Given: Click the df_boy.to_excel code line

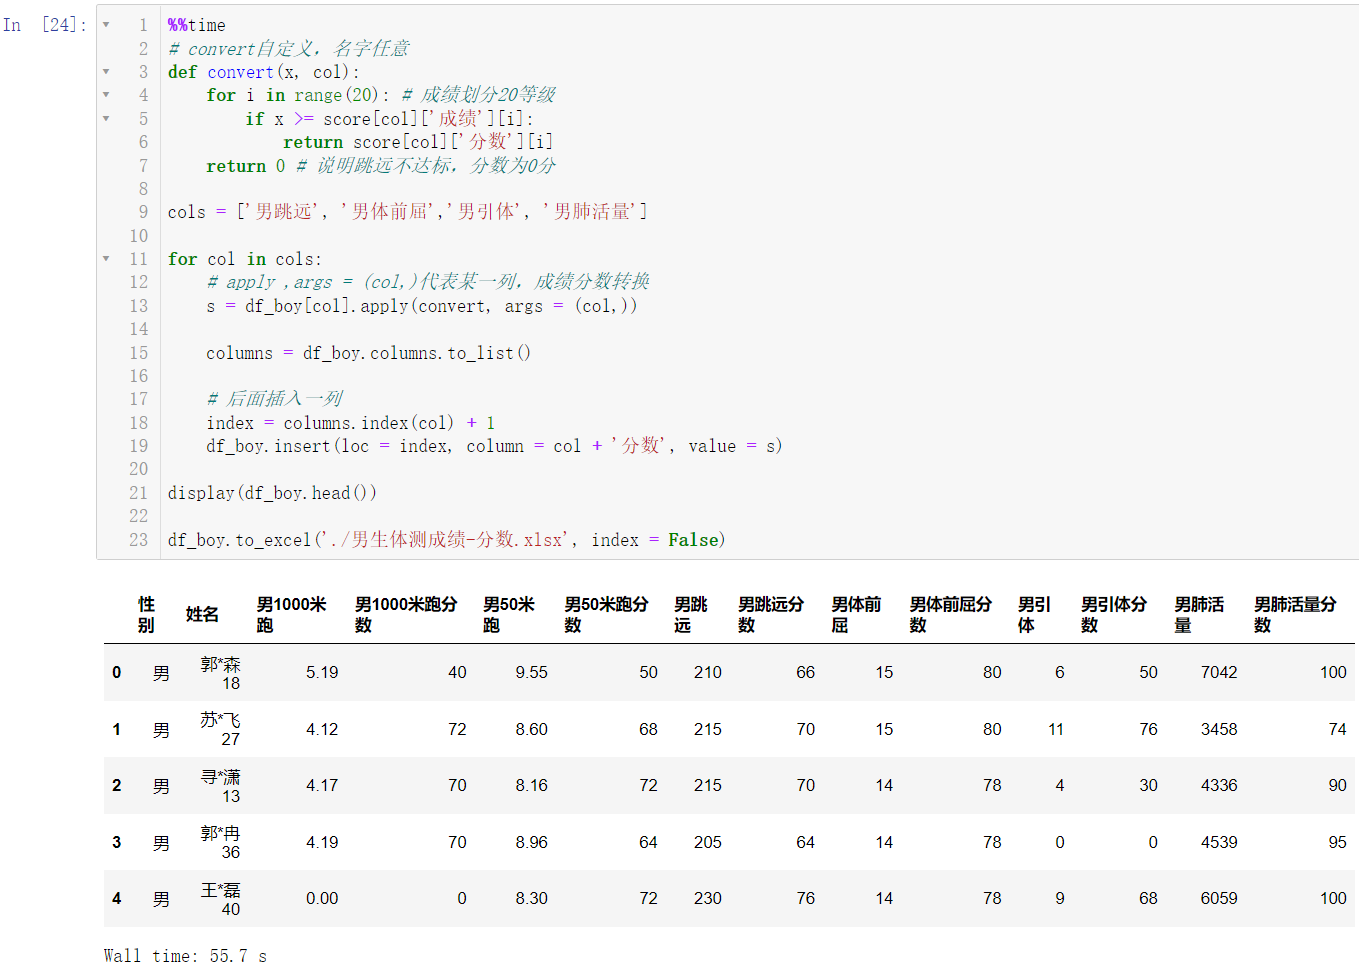Looking at the screenshot, I should pos(446,540).
